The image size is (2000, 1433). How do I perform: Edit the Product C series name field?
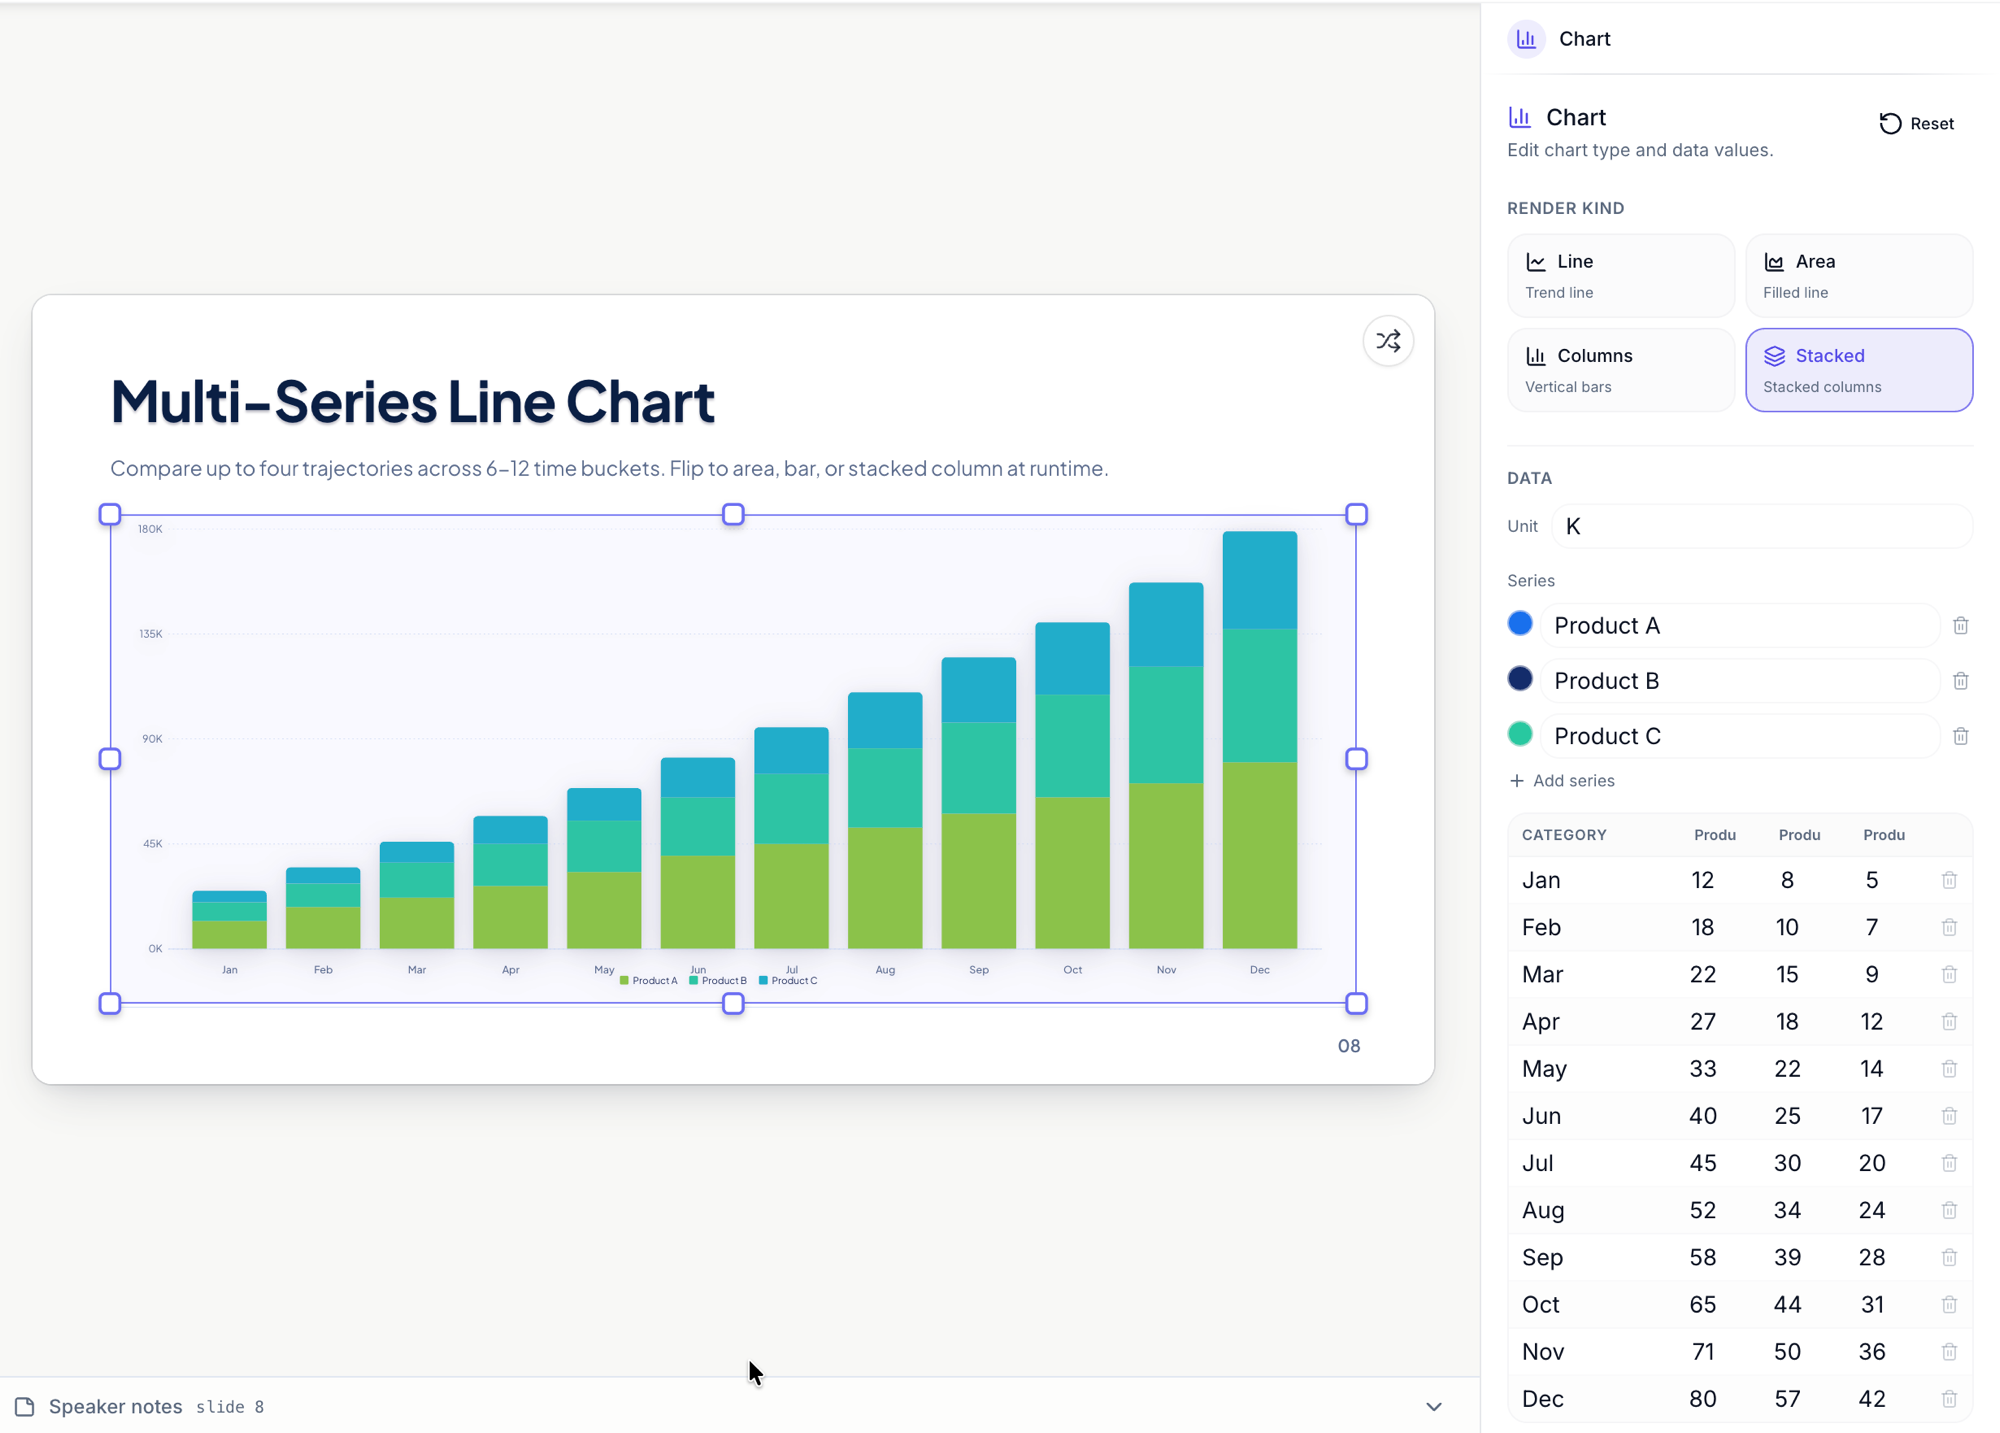click(x=1740, y=736)
